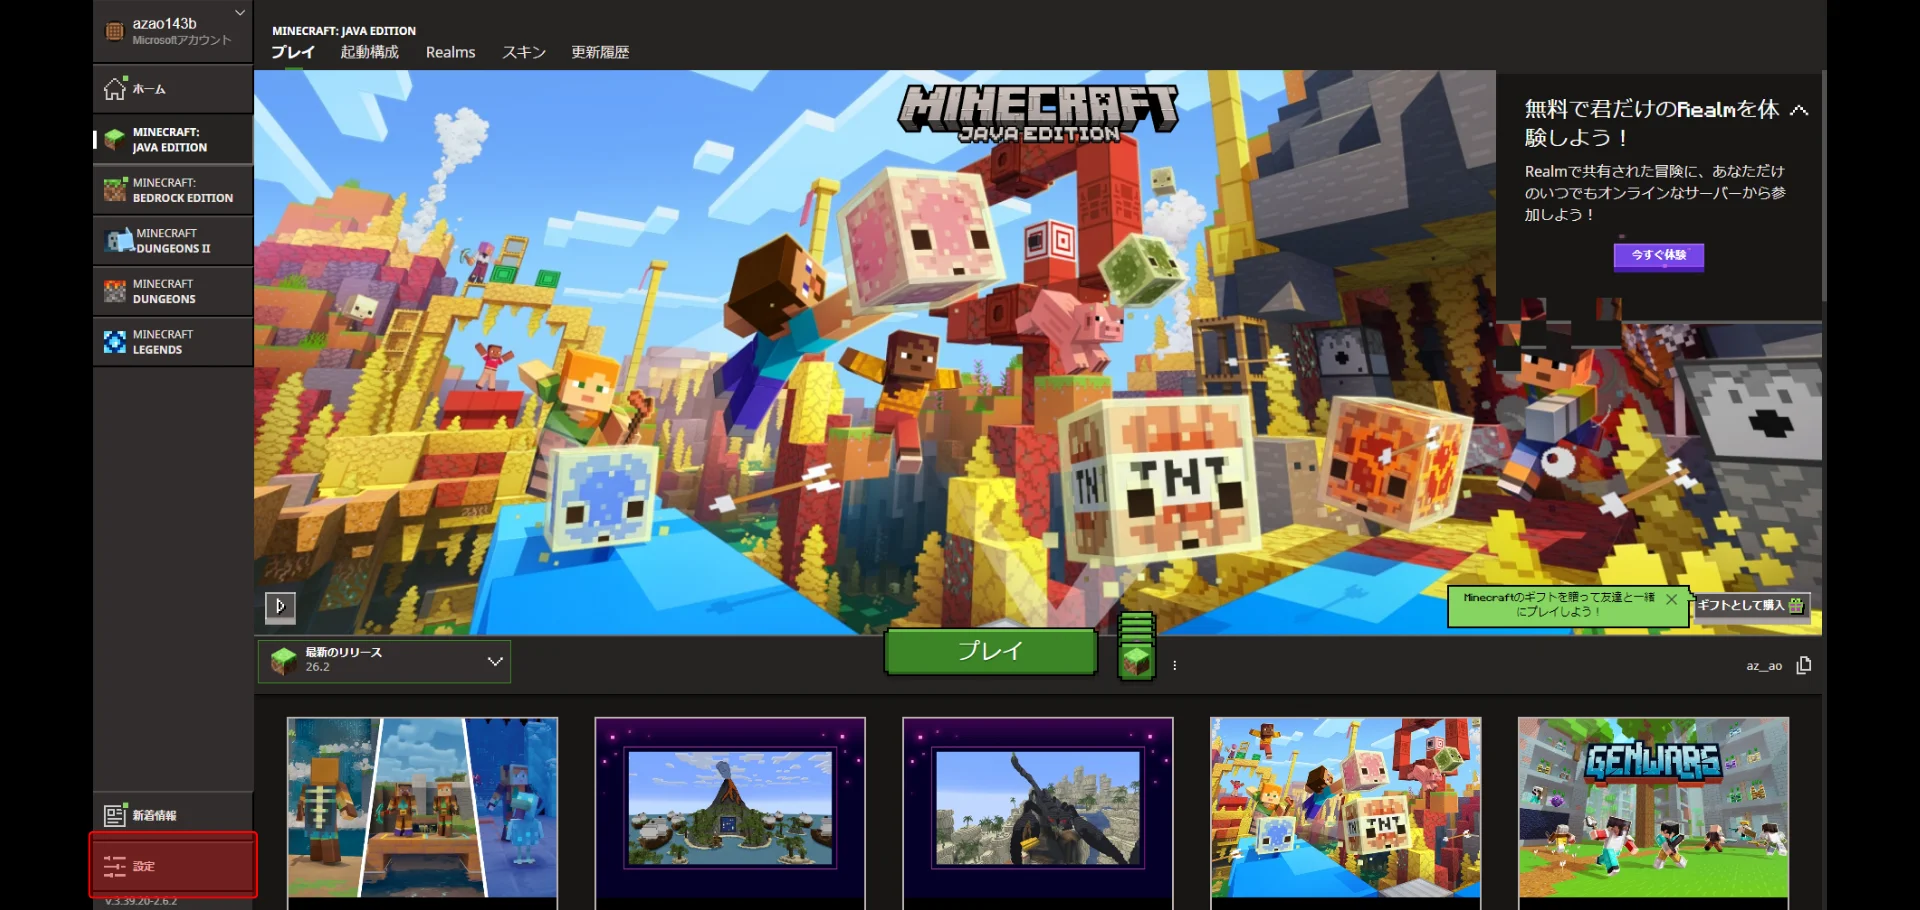Switch to the 起動構成 tab
1920x910 pixels.
tap(369, 52)
